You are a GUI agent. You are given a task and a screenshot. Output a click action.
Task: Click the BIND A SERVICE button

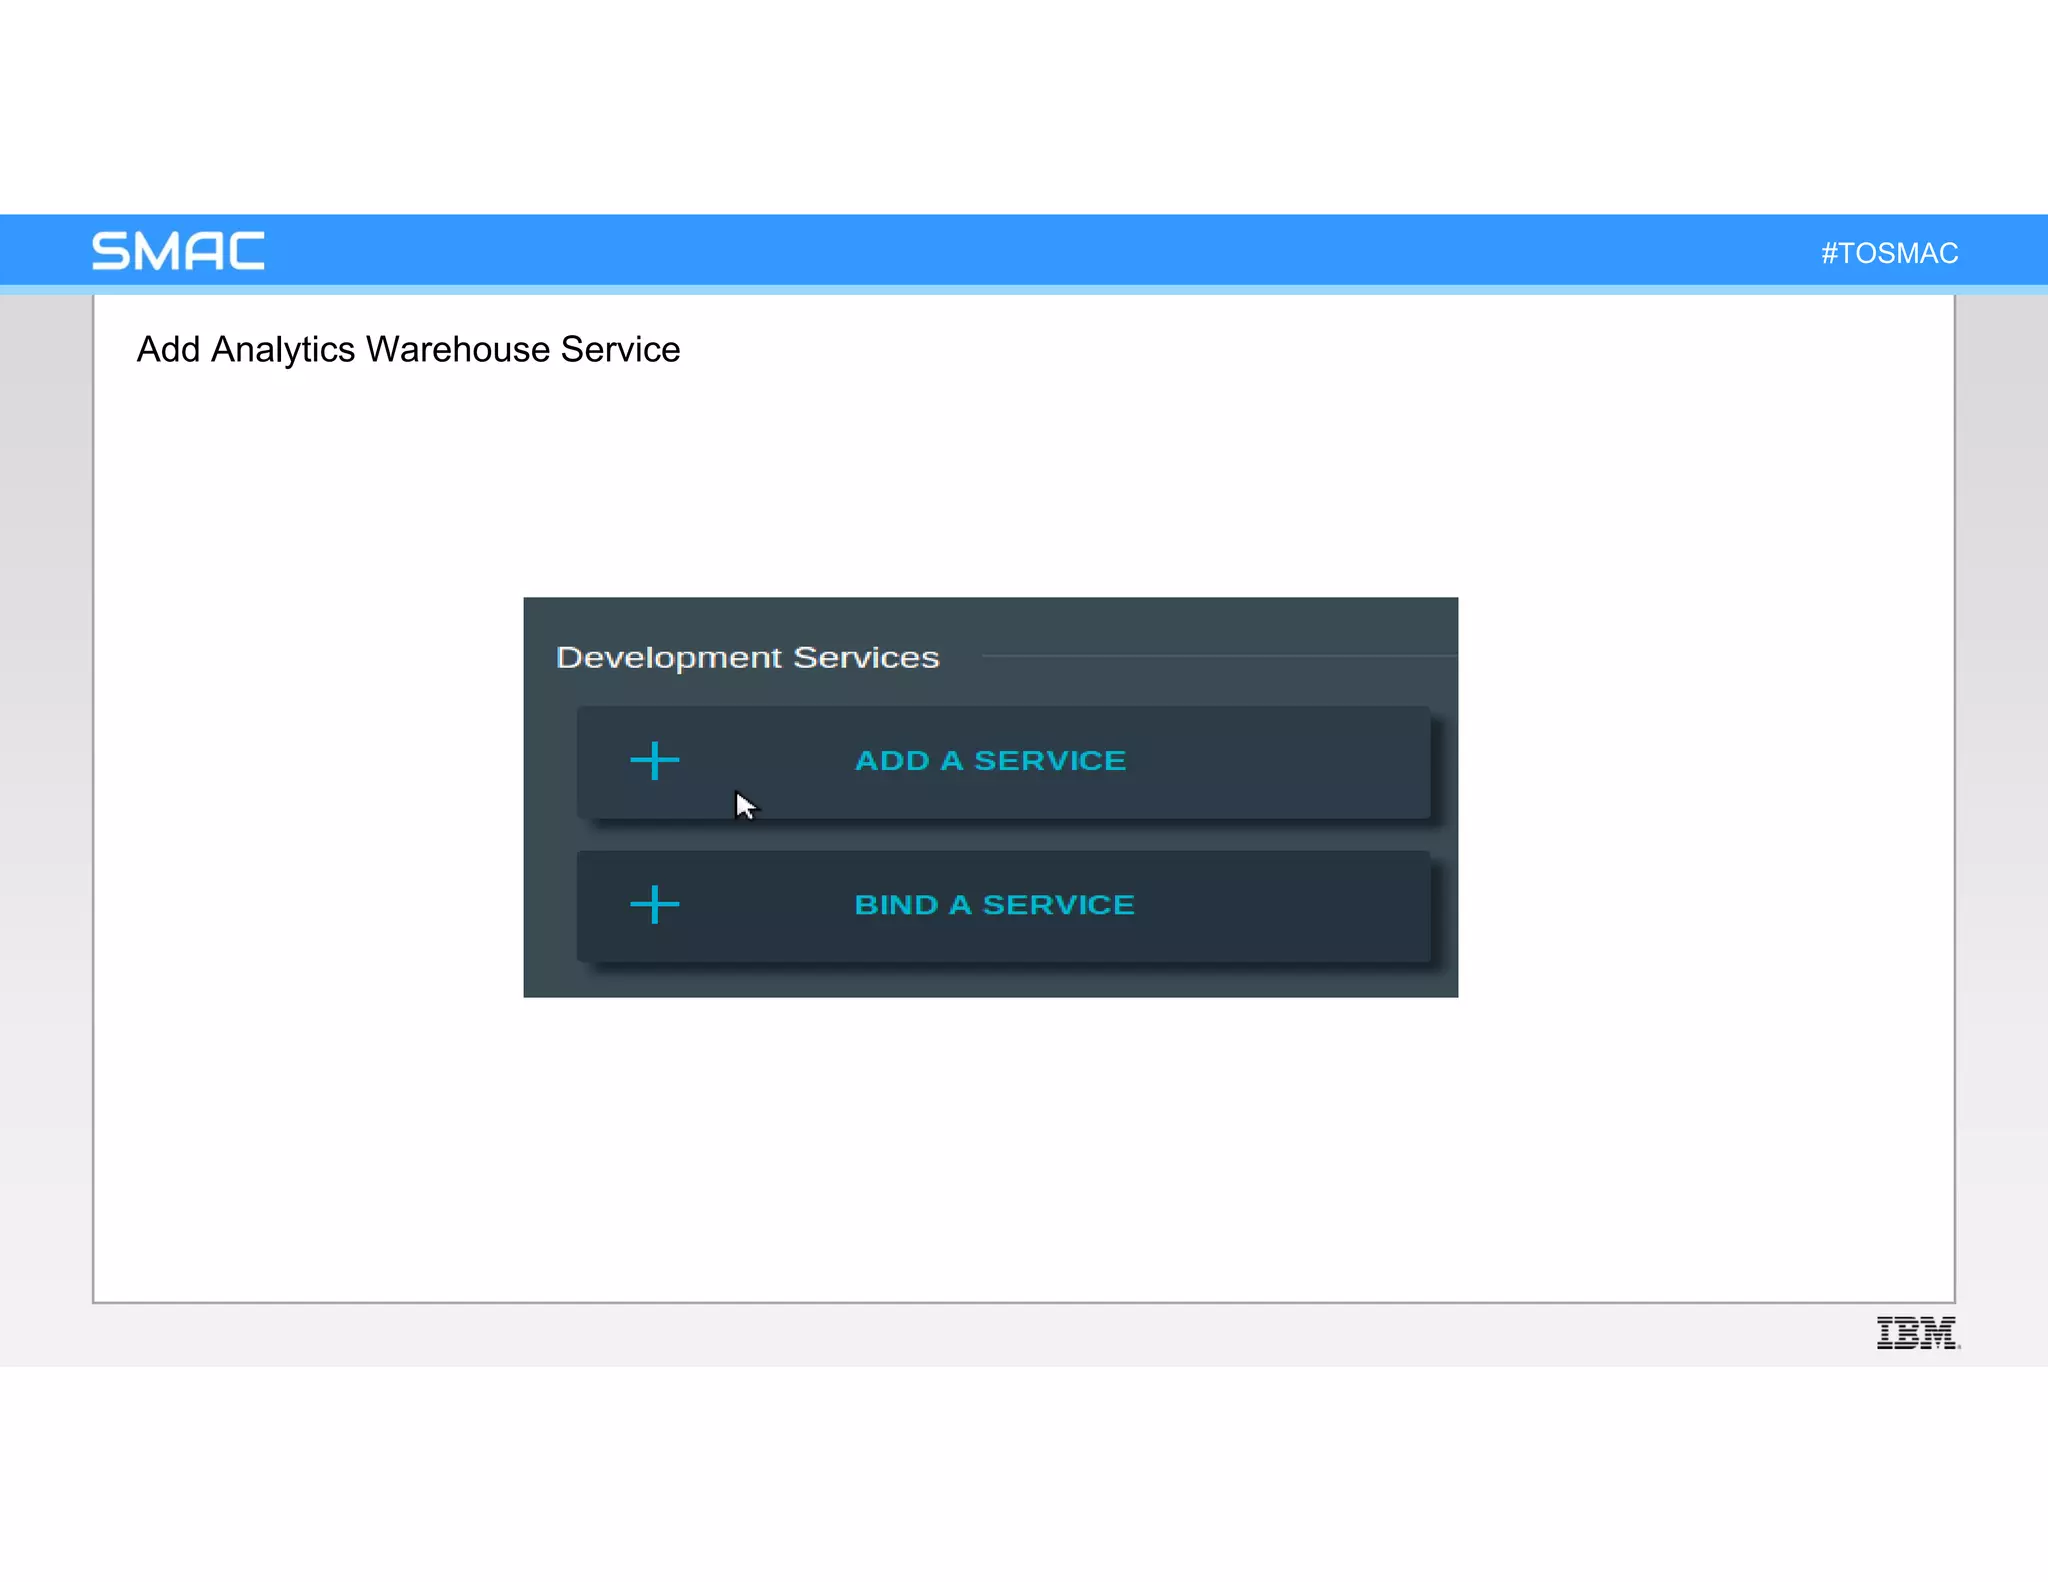pos(1003,906)
